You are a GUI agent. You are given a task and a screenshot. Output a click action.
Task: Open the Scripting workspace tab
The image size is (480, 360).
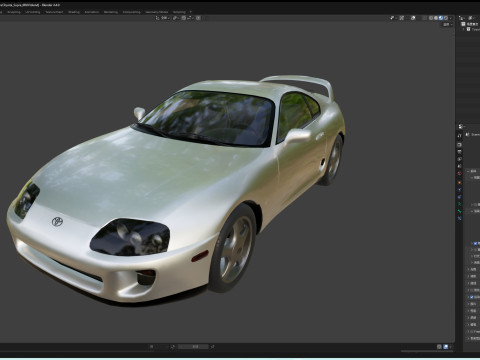pyautogui.click(x=179, y=12)
